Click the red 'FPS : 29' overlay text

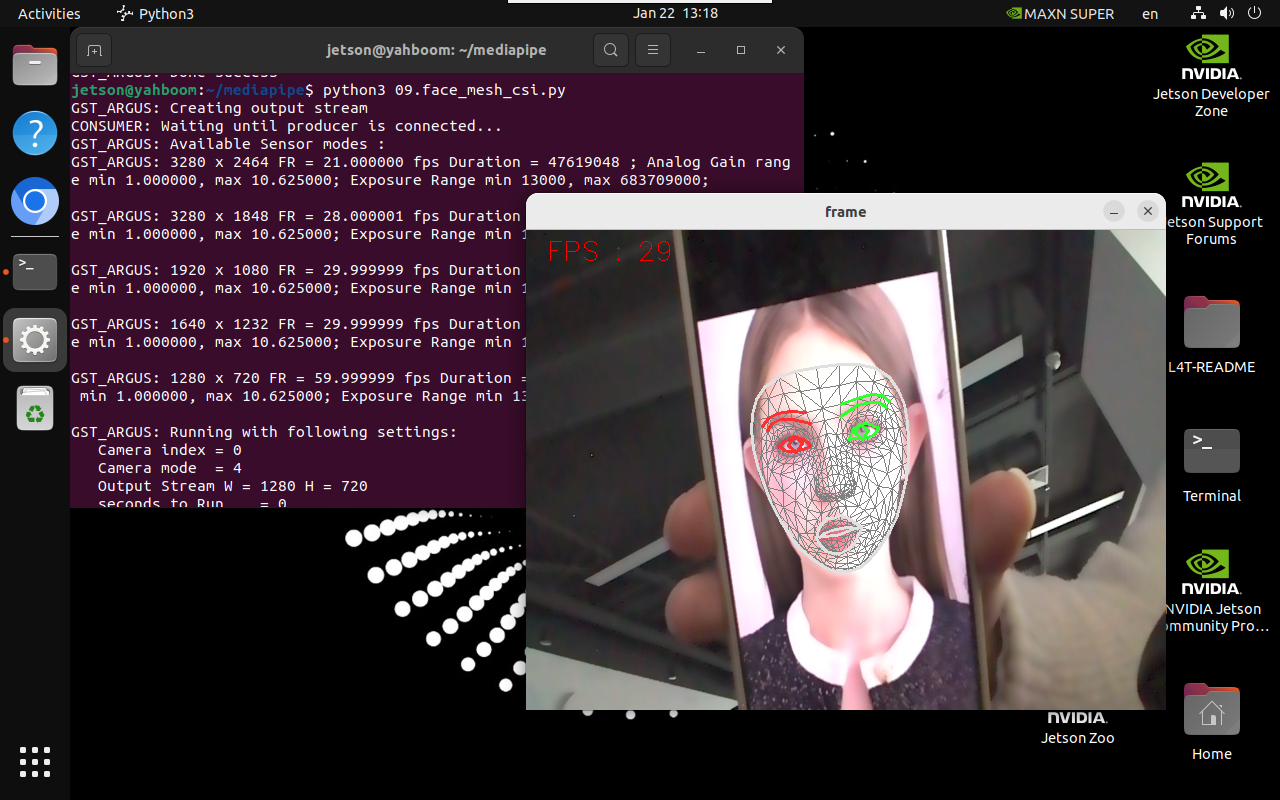(x=609, y=252)
